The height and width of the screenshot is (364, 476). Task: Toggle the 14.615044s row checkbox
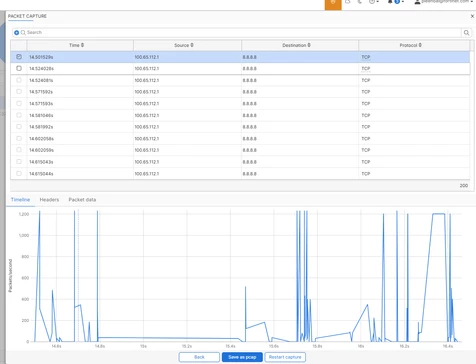pos(19,173)
